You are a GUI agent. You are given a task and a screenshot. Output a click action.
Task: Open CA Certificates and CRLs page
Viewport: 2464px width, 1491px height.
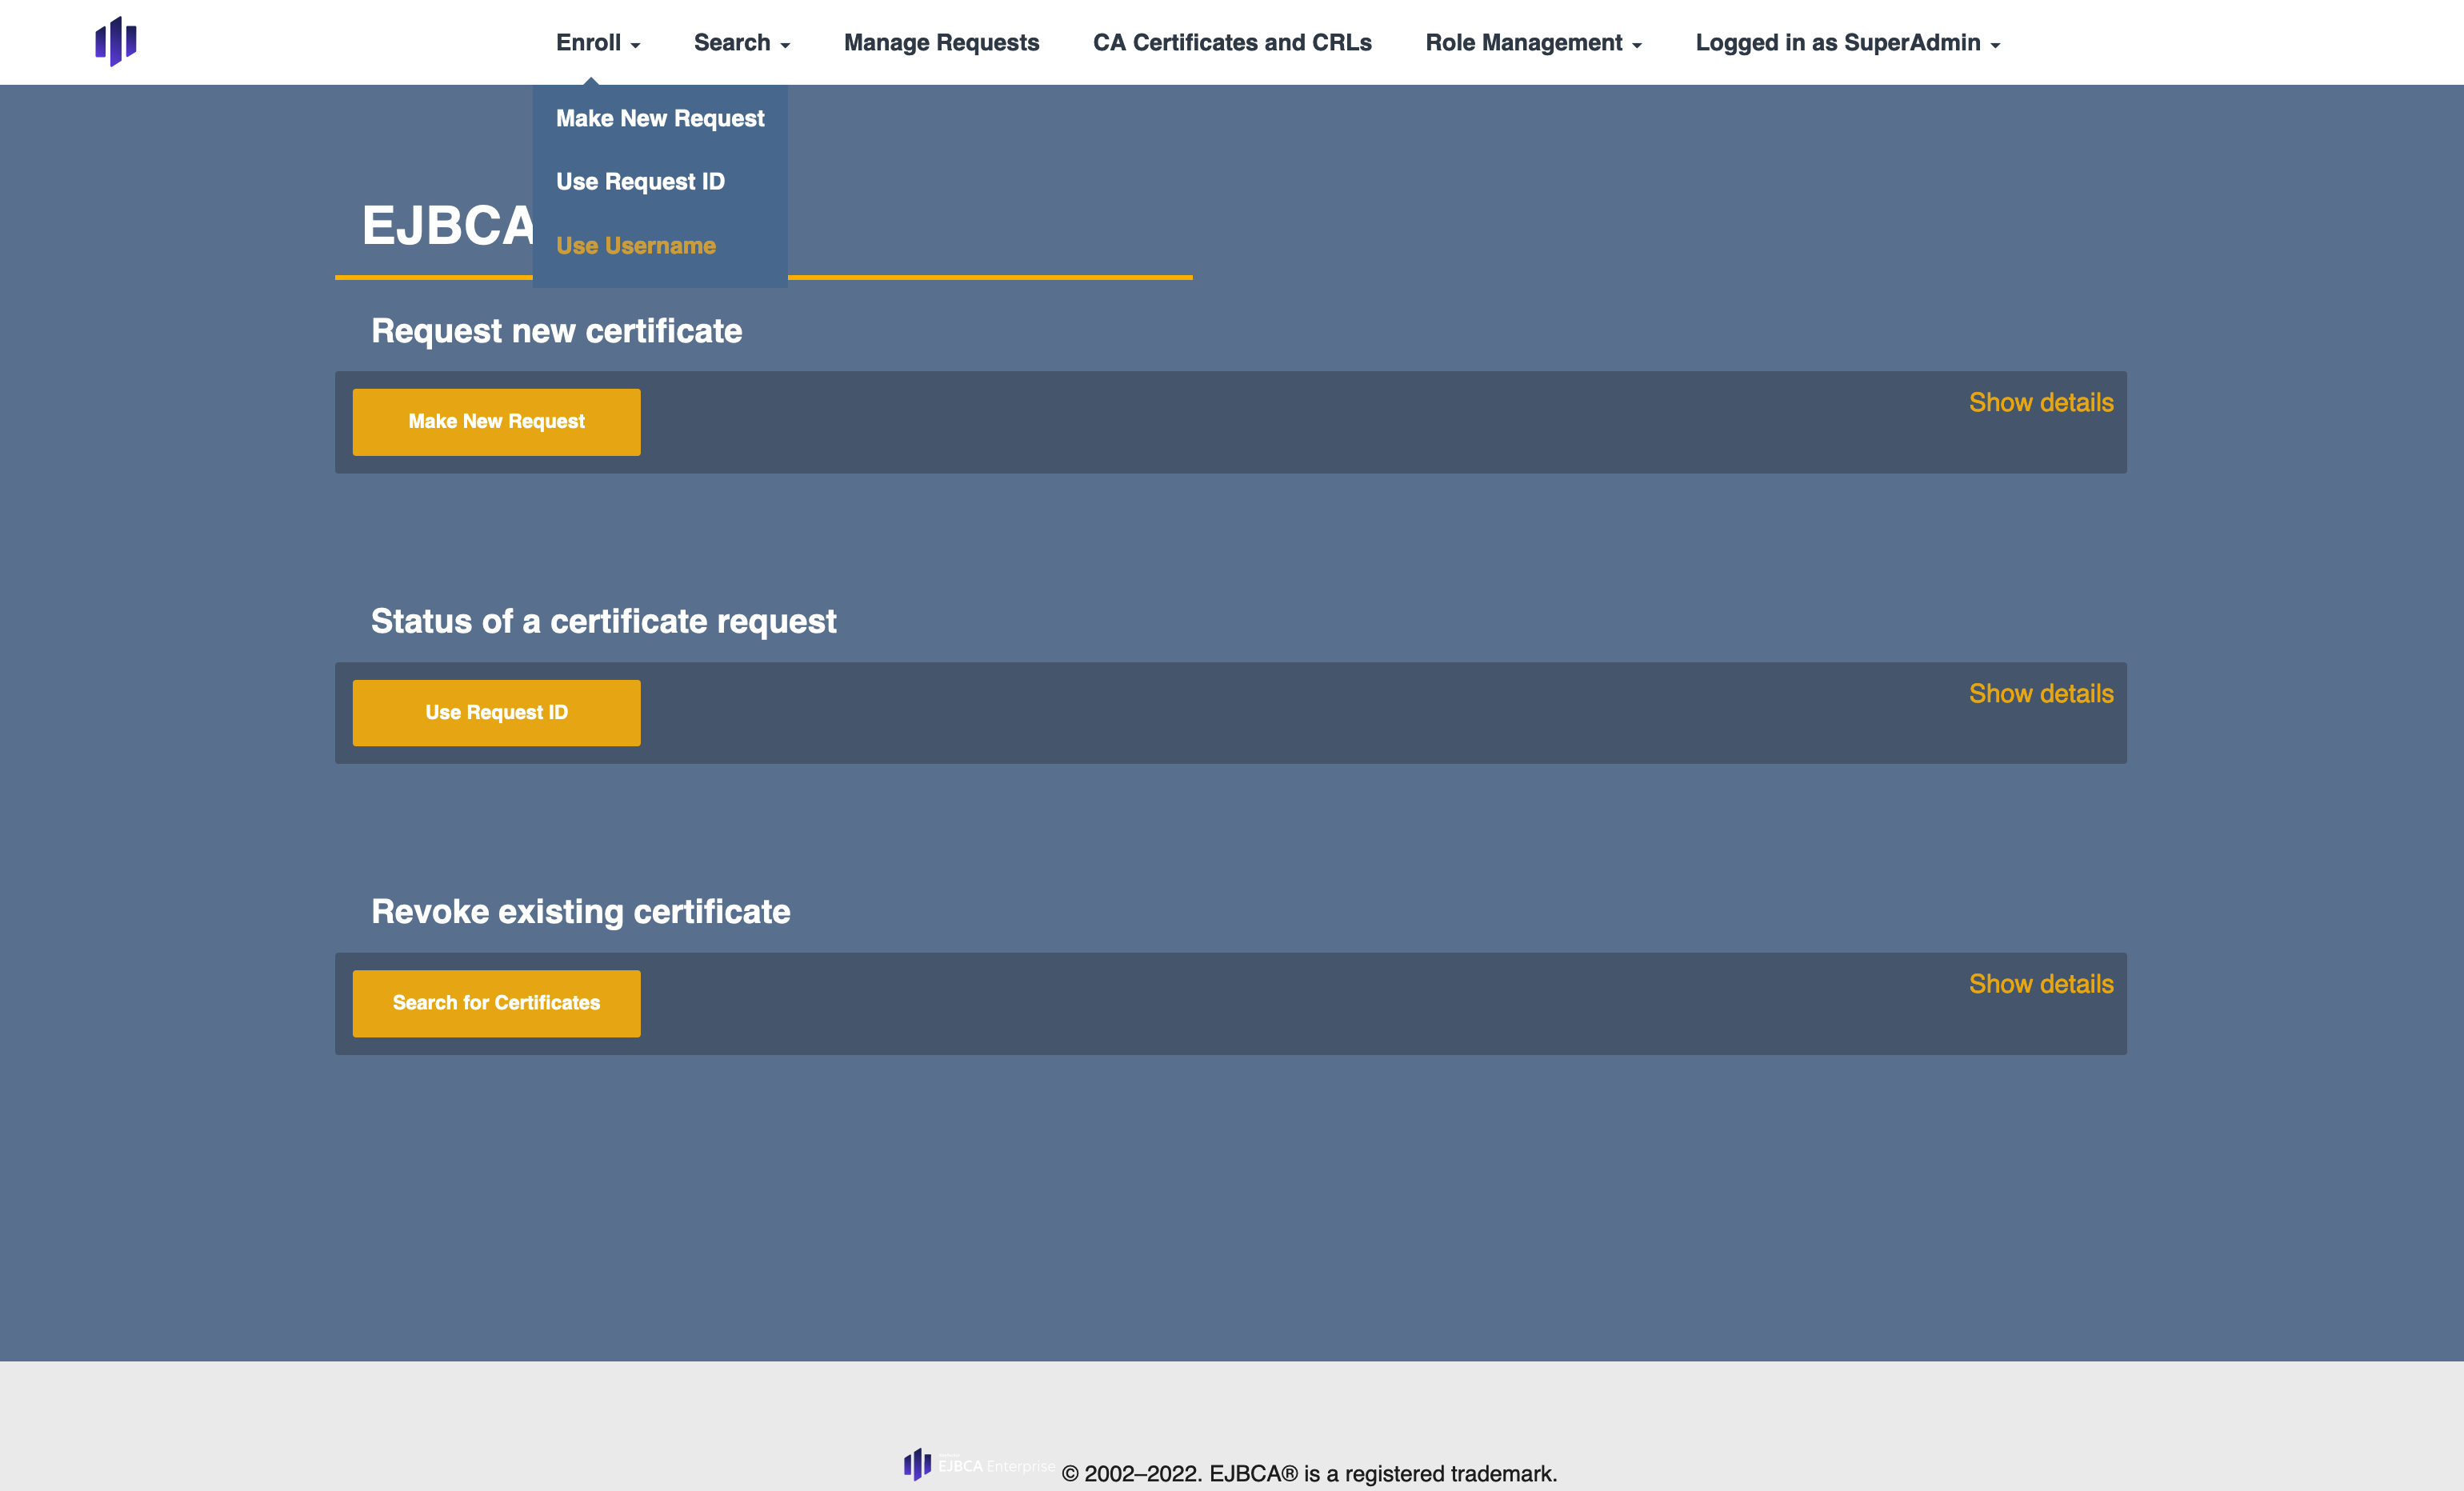(x=1231, y=43)
